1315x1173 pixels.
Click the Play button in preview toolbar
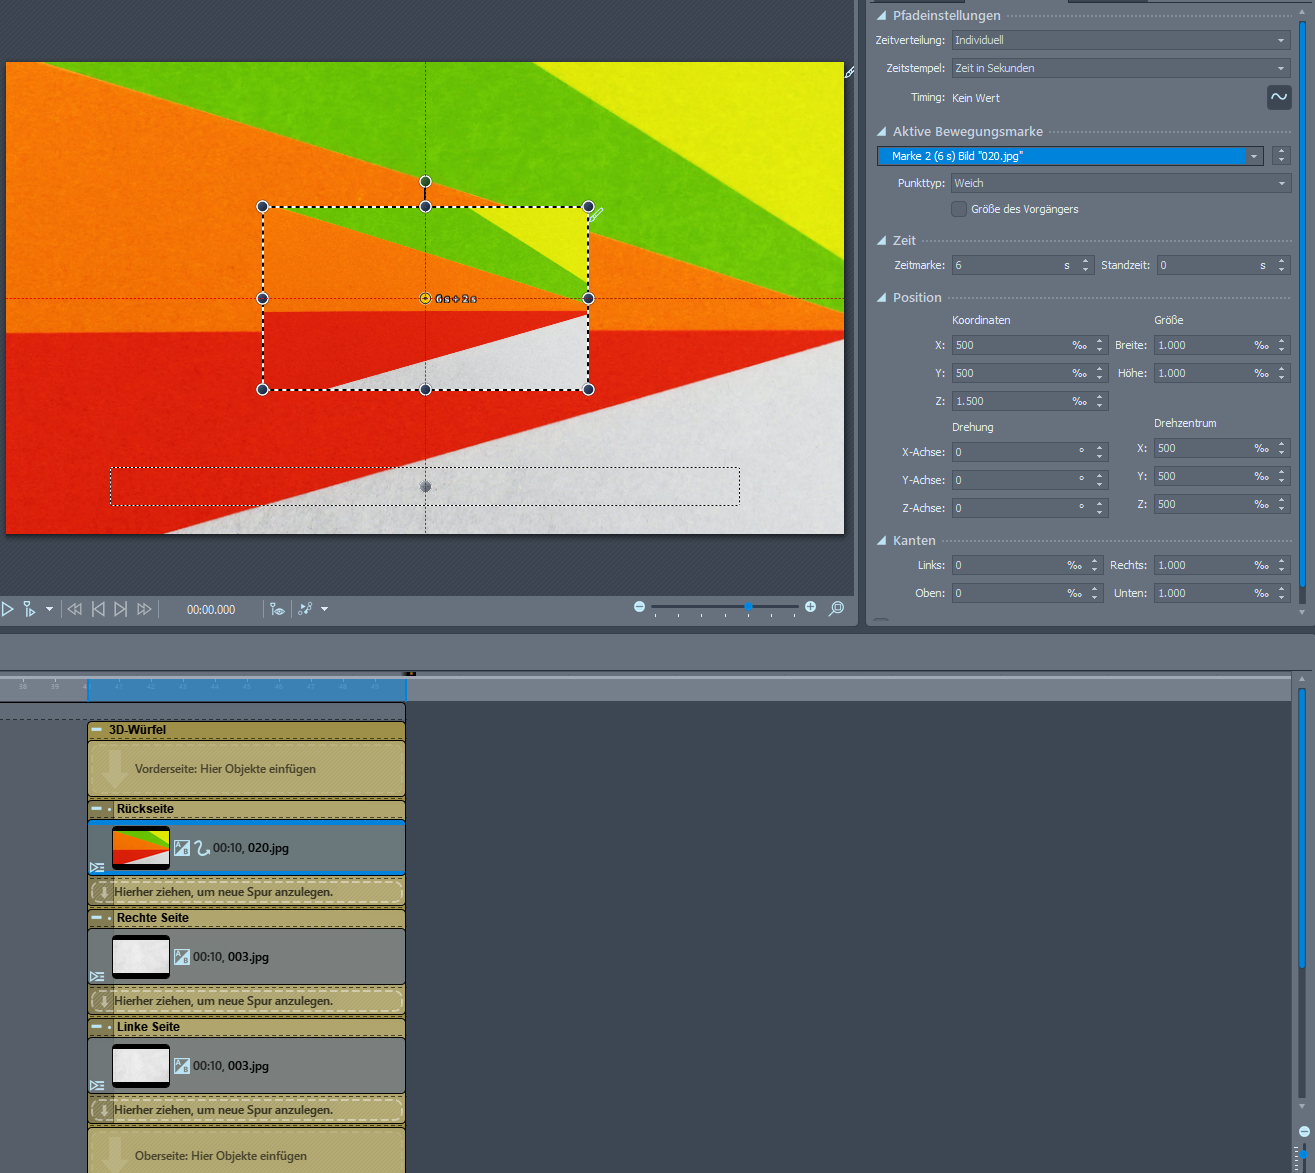point(7,609)
